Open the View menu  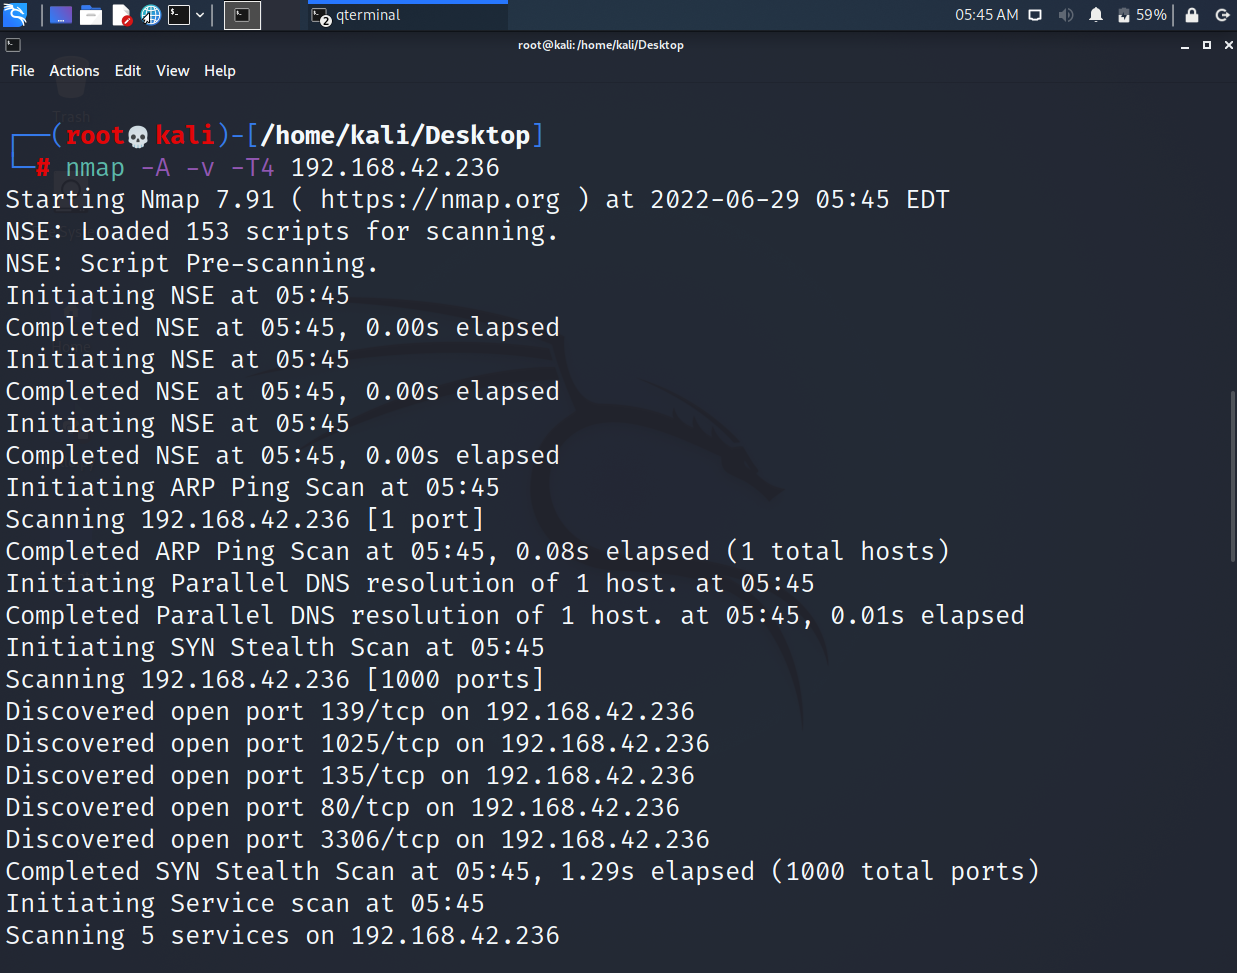pyautogui.click(x=173, y=71)
